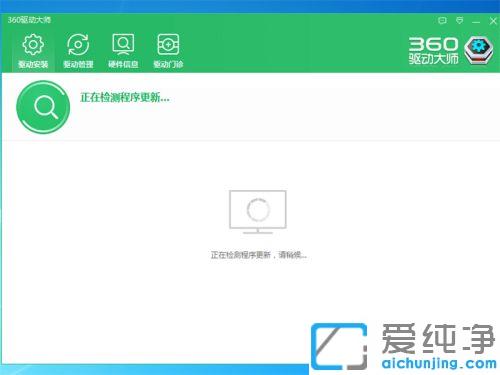Screen dimensions: 500x375
Task: Close the 360驱动大师 window
Action: tap(493, 21)
